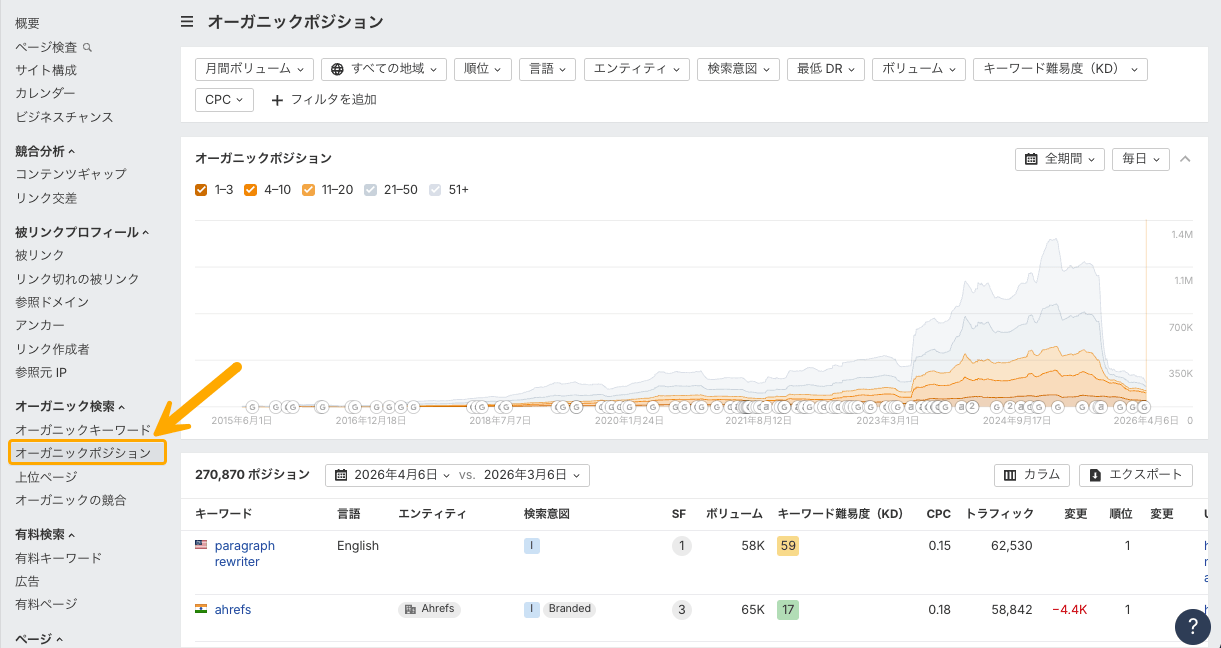Viewport: 1221px width, 648px height.
Task: Click the hamburger menu icon beside the title
Action: [x=187, y=22]
